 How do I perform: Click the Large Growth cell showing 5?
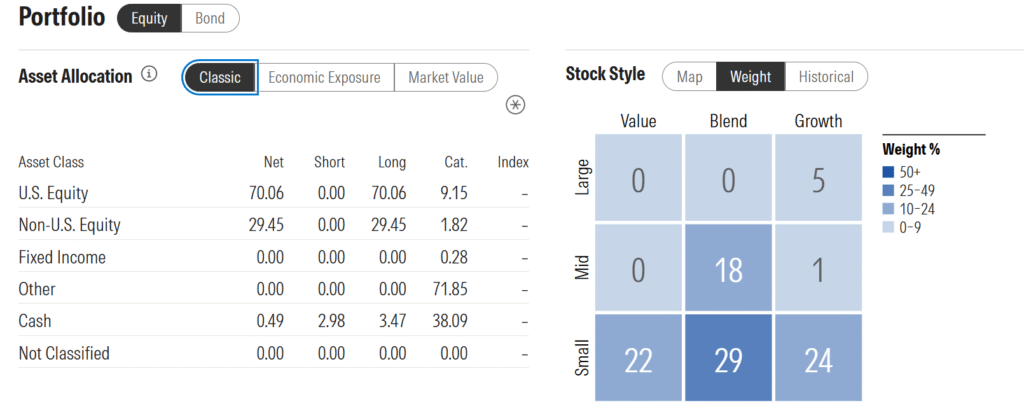tap(818, 178)
